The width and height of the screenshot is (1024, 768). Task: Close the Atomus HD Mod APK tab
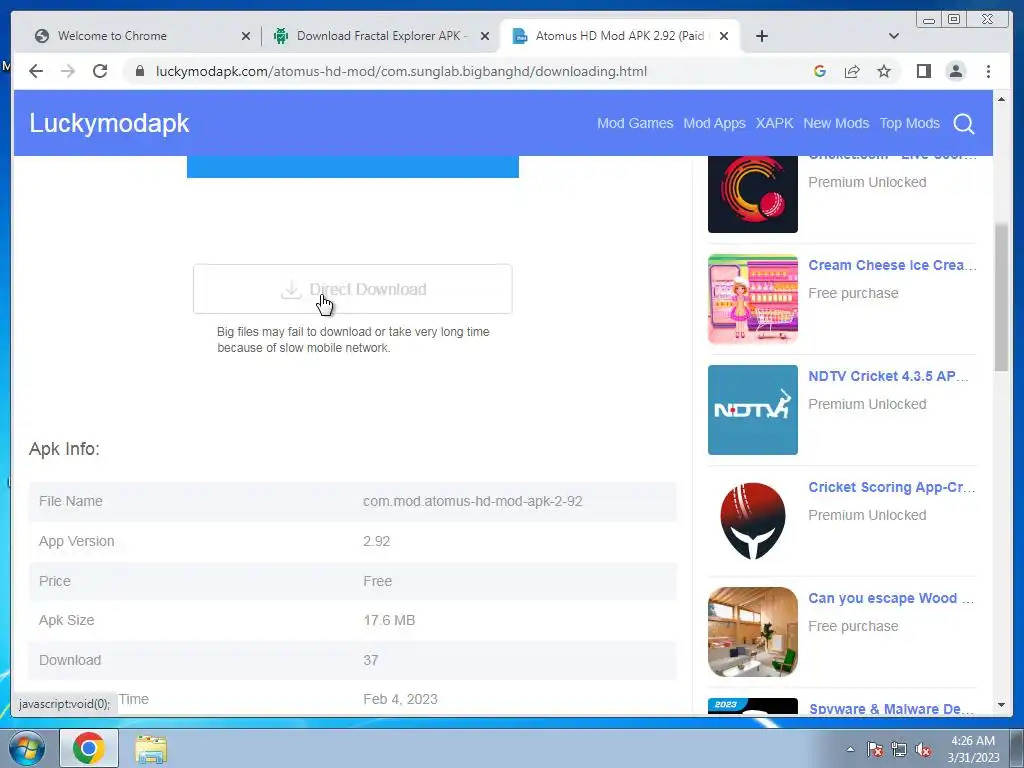coord(724,36)
